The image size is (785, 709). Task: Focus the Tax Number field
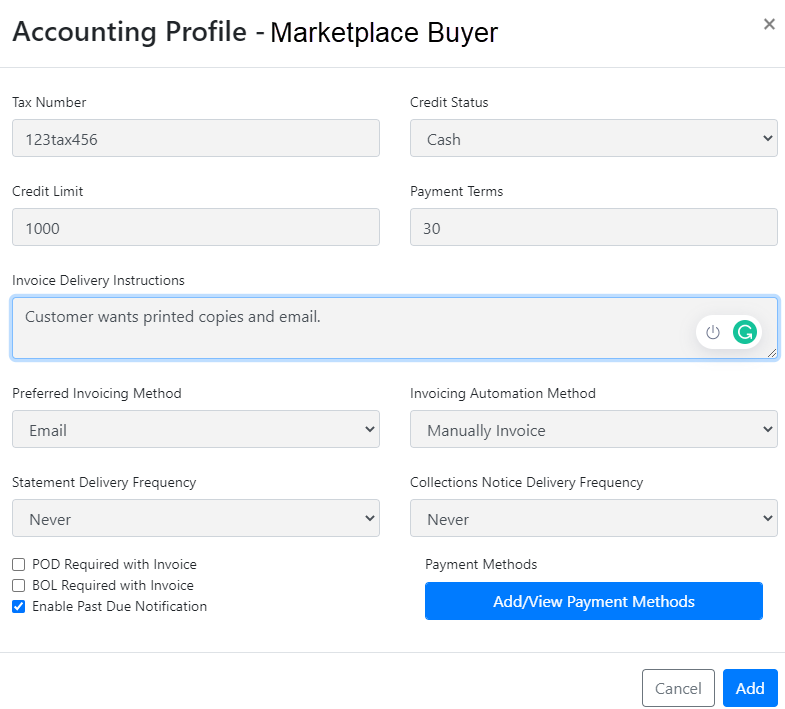click(x=196, y=138)
